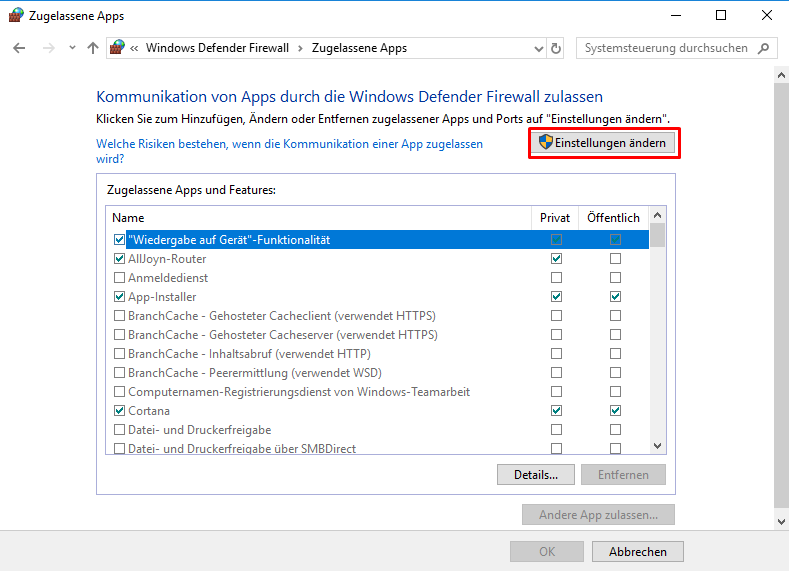Minimize the Zugelassene Apps window

point(676,16)
